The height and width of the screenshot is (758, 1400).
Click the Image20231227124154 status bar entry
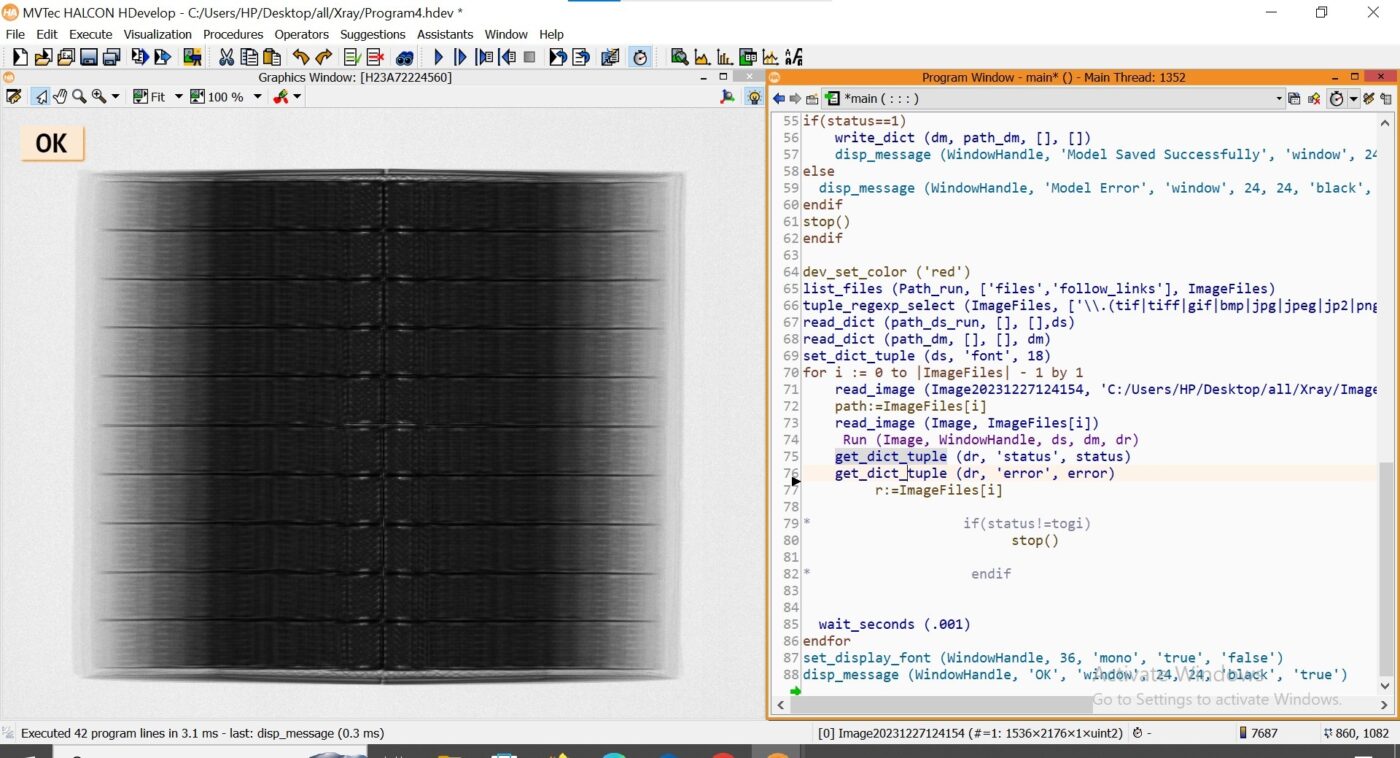coord(970,733)
